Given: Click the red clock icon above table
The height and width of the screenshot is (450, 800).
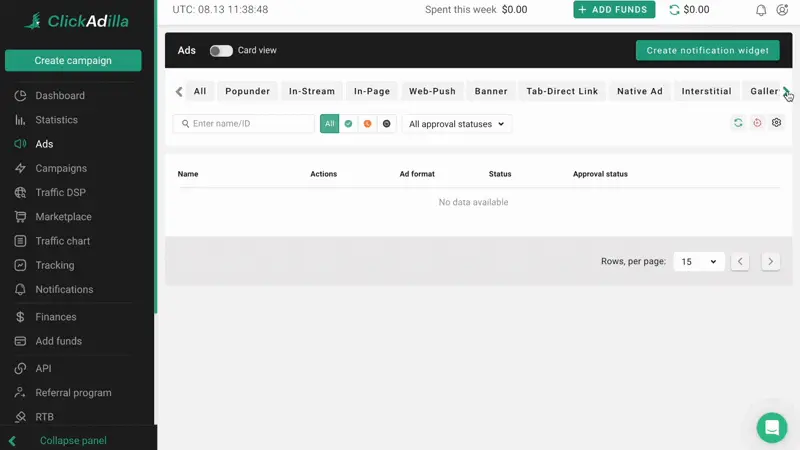Looking at the screenshot, I should 757,123.
